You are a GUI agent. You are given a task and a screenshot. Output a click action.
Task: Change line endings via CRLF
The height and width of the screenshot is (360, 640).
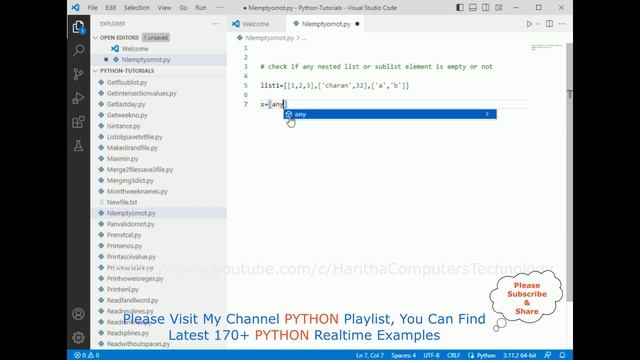[x=453, y=355]
